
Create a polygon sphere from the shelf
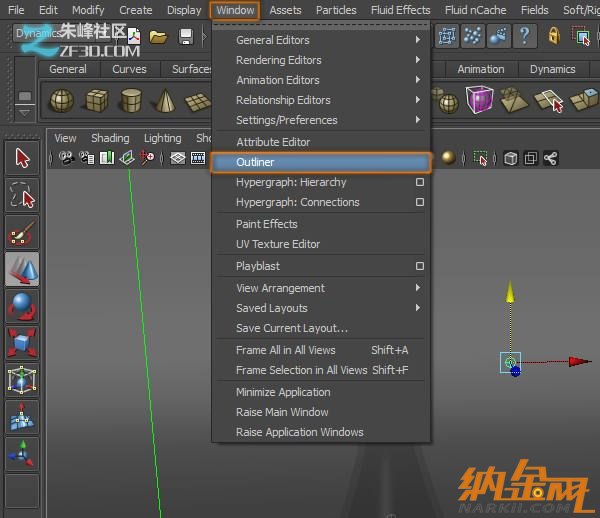click(x=62, y=101)
